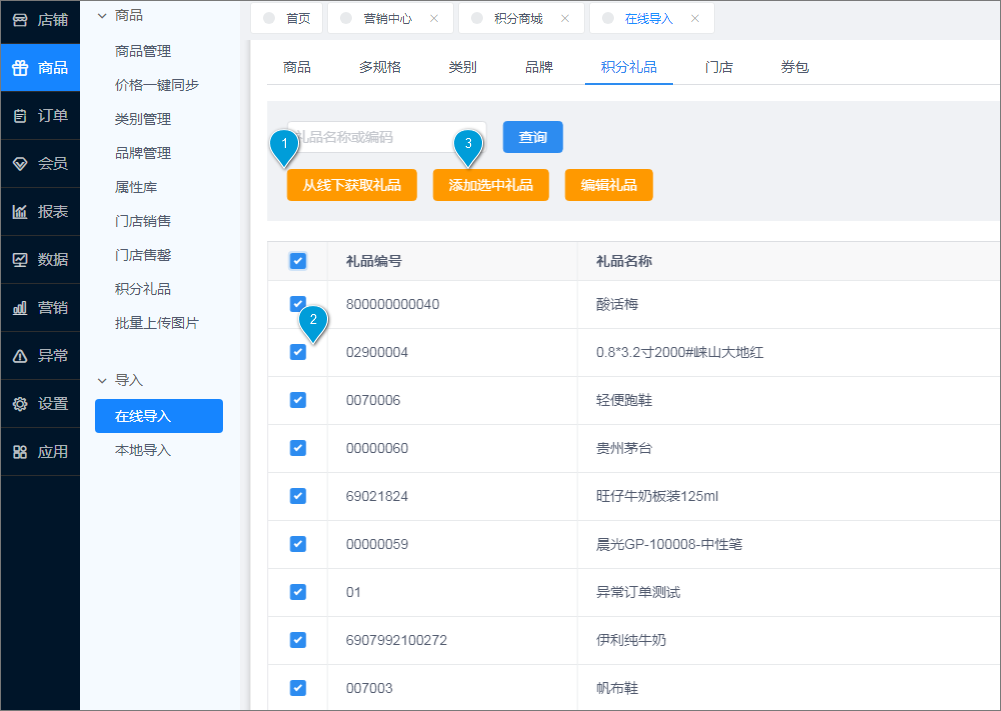Click the 礼品名称 column header
Image resolution: width=1001 pixels, height=711 pixels.
(x=624, y=261)
